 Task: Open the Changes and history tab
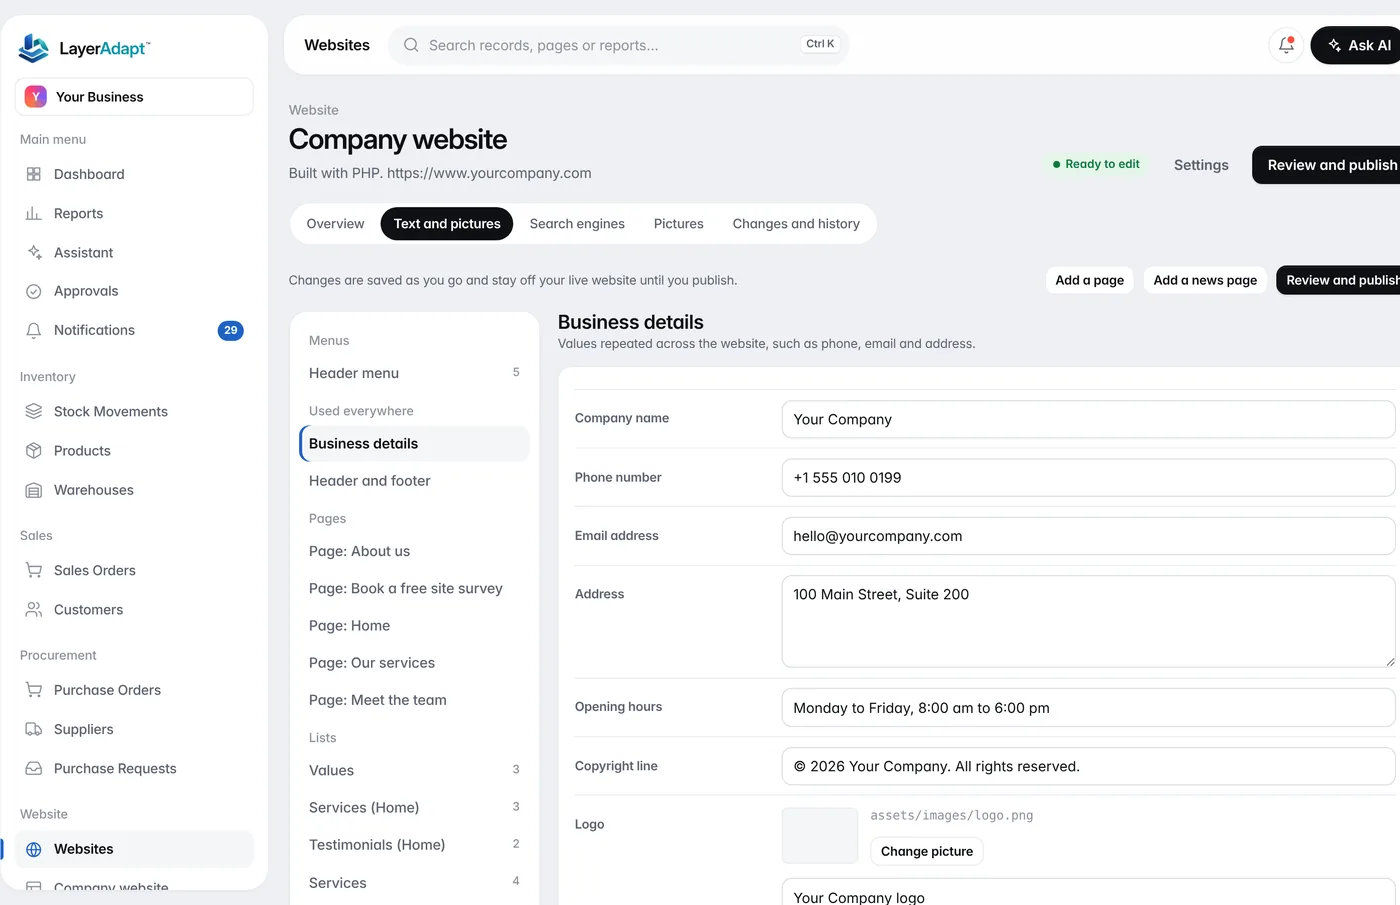tap(796, 224)
